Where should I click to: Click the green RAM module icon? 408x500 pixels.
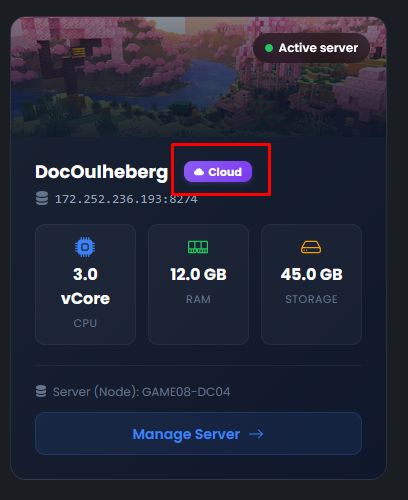[x=198, y=247]
